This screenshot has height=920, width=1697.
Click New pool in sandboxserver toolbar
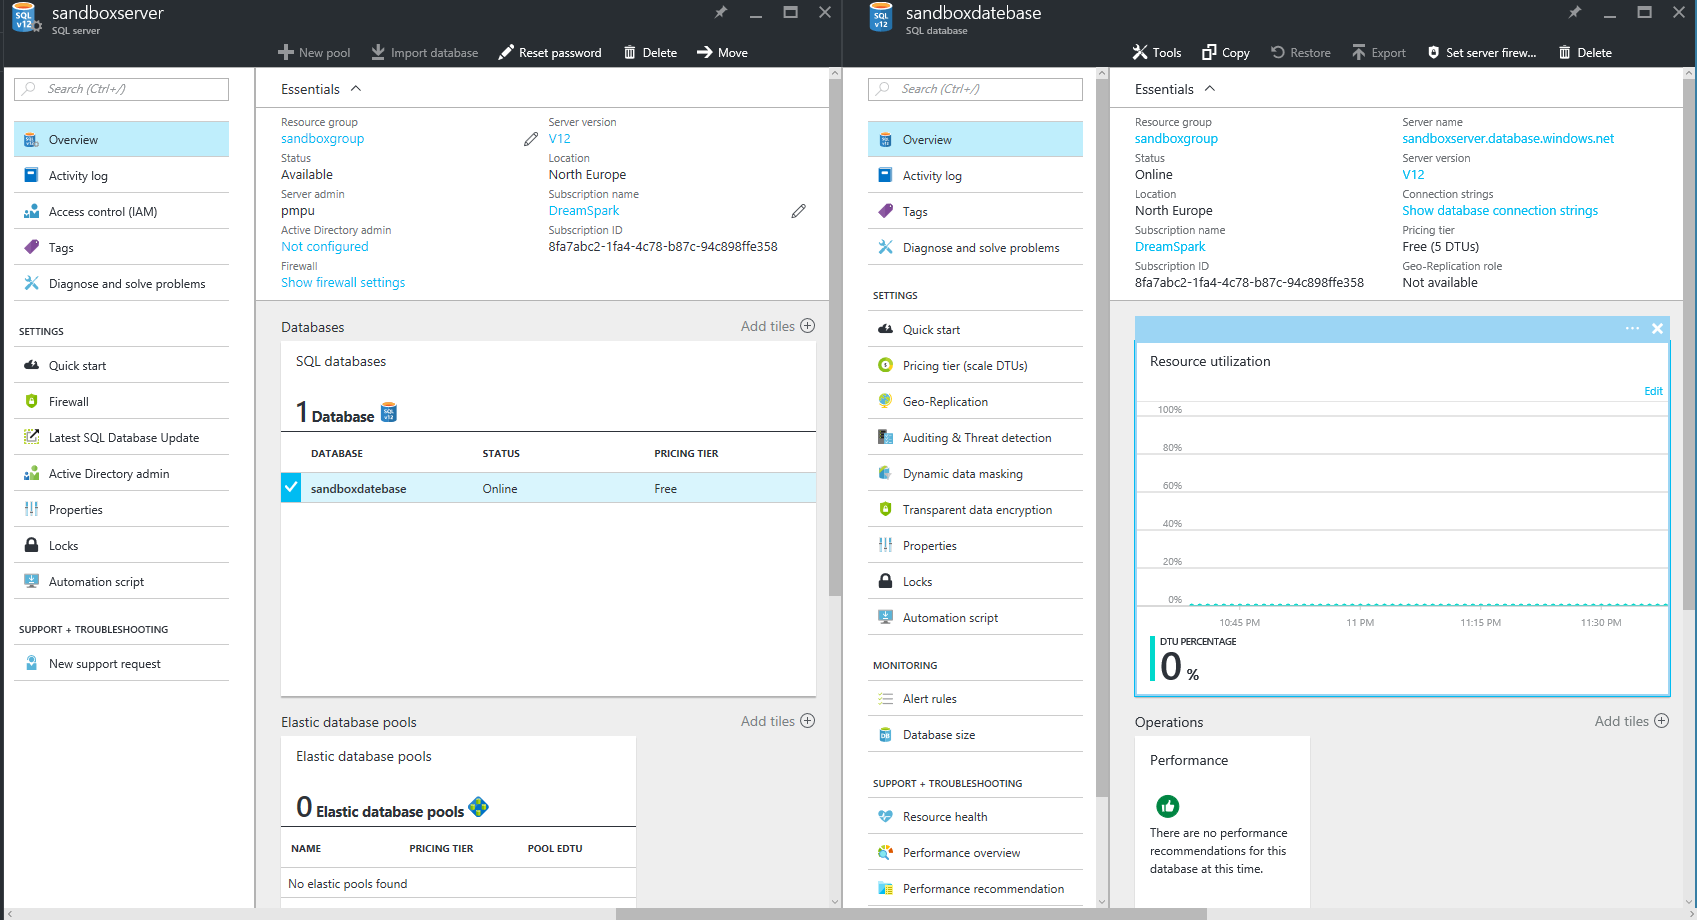[314, 53]
